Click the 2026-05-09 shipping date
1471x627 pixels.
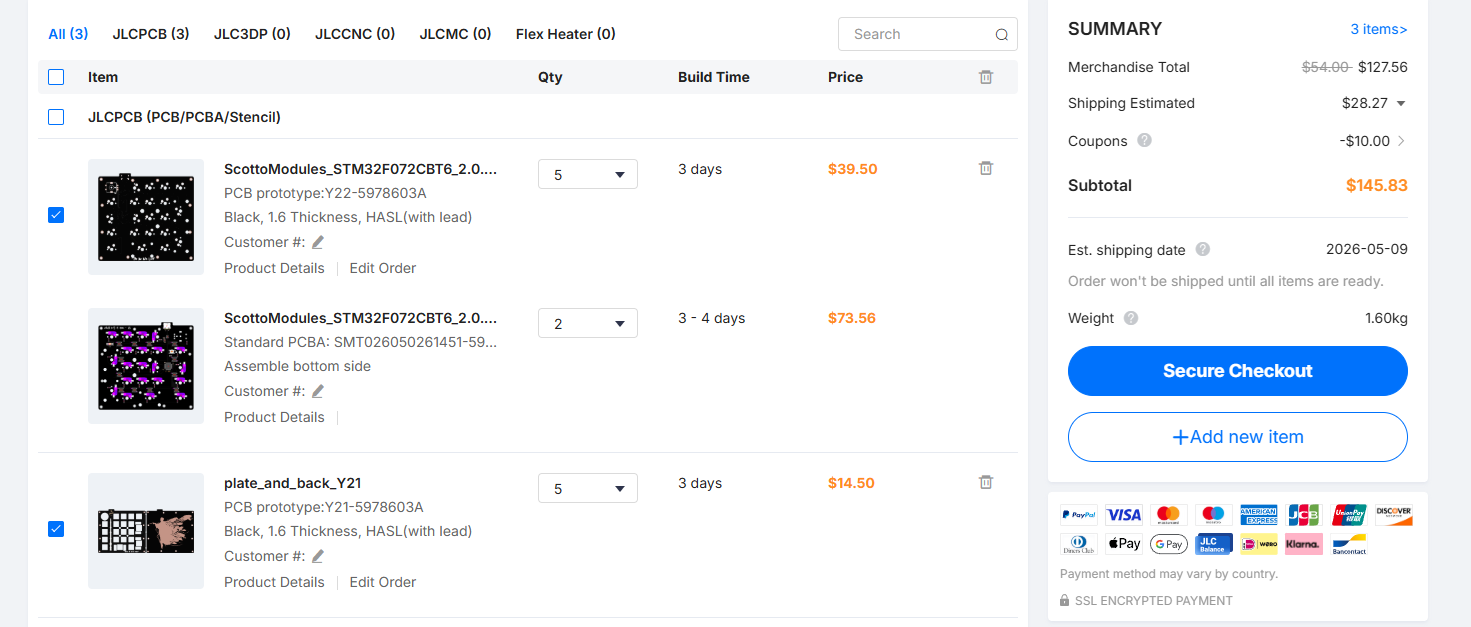click(x=1367, y=249)
